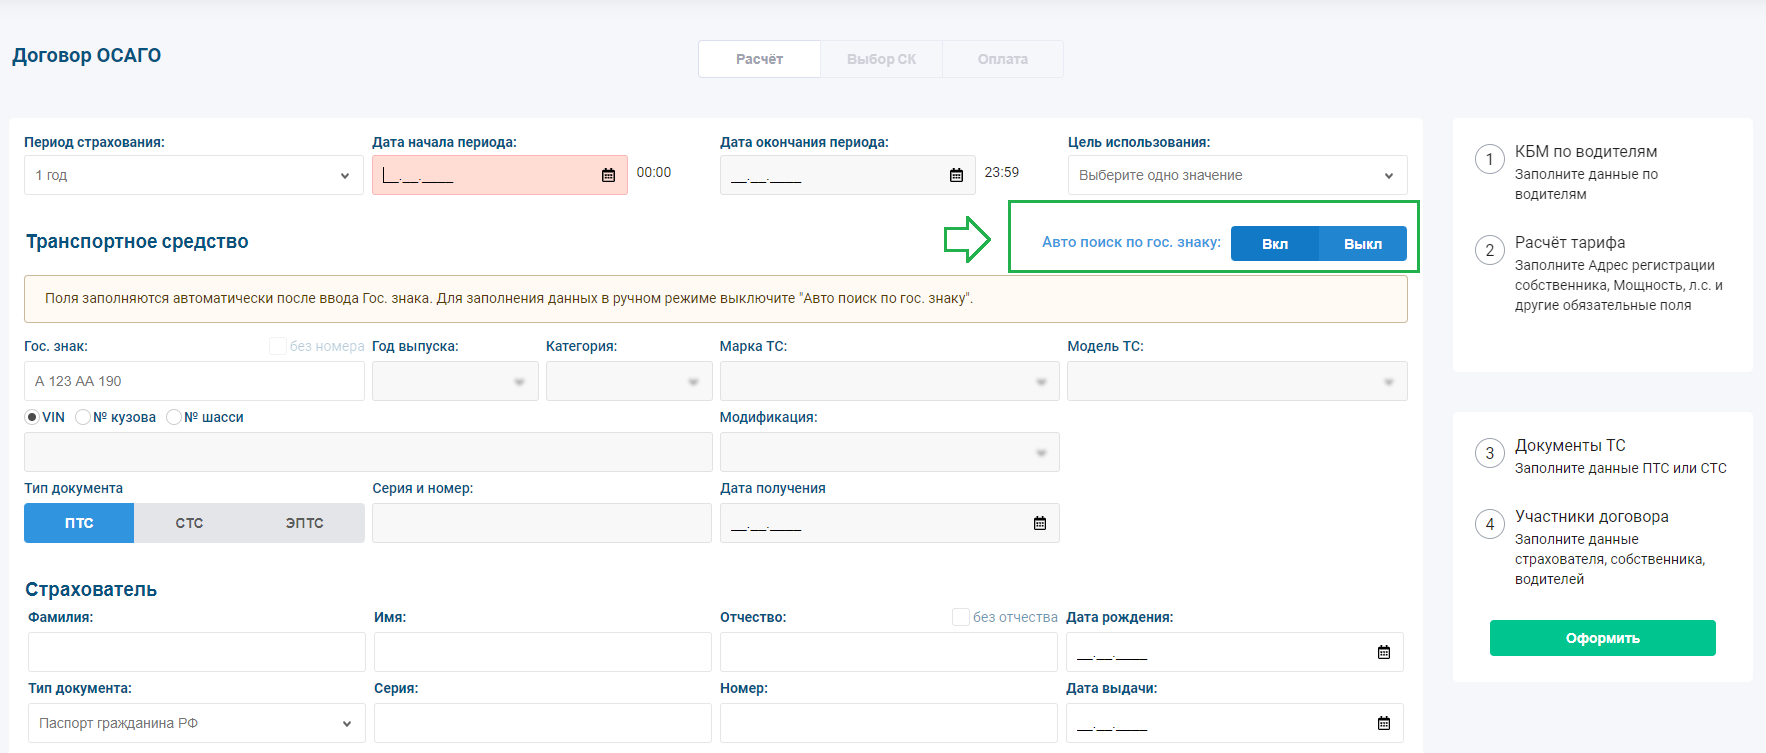Check the без отчества checkbox
Screen dimensions: 1766x753
tap(961, 617)
